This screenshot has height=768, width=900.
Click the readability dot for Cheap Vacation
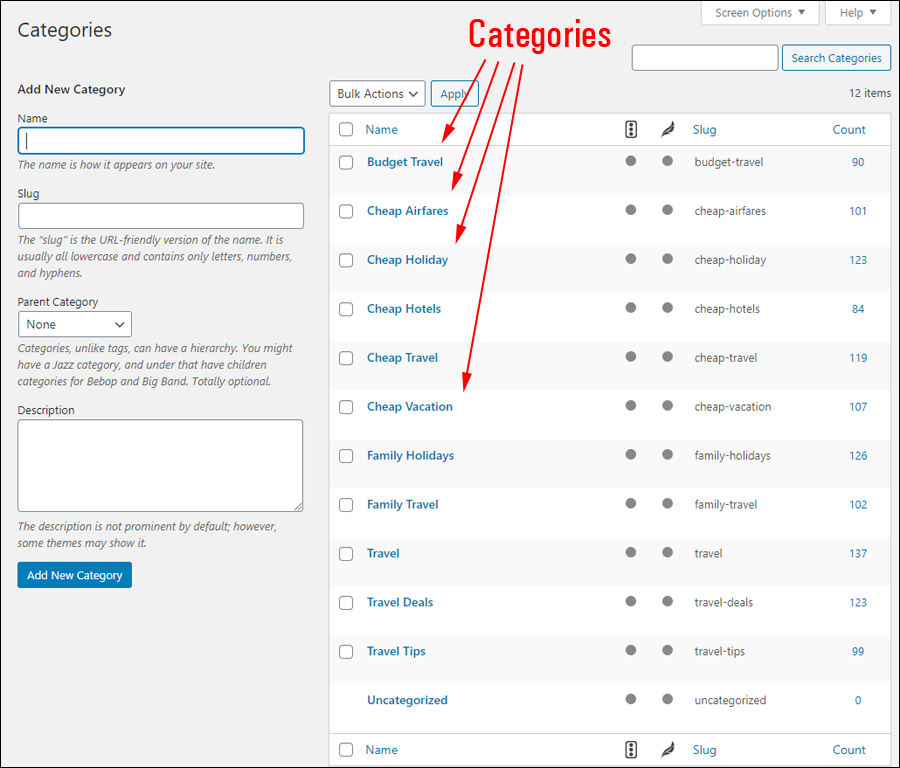(x=668, y=405)
